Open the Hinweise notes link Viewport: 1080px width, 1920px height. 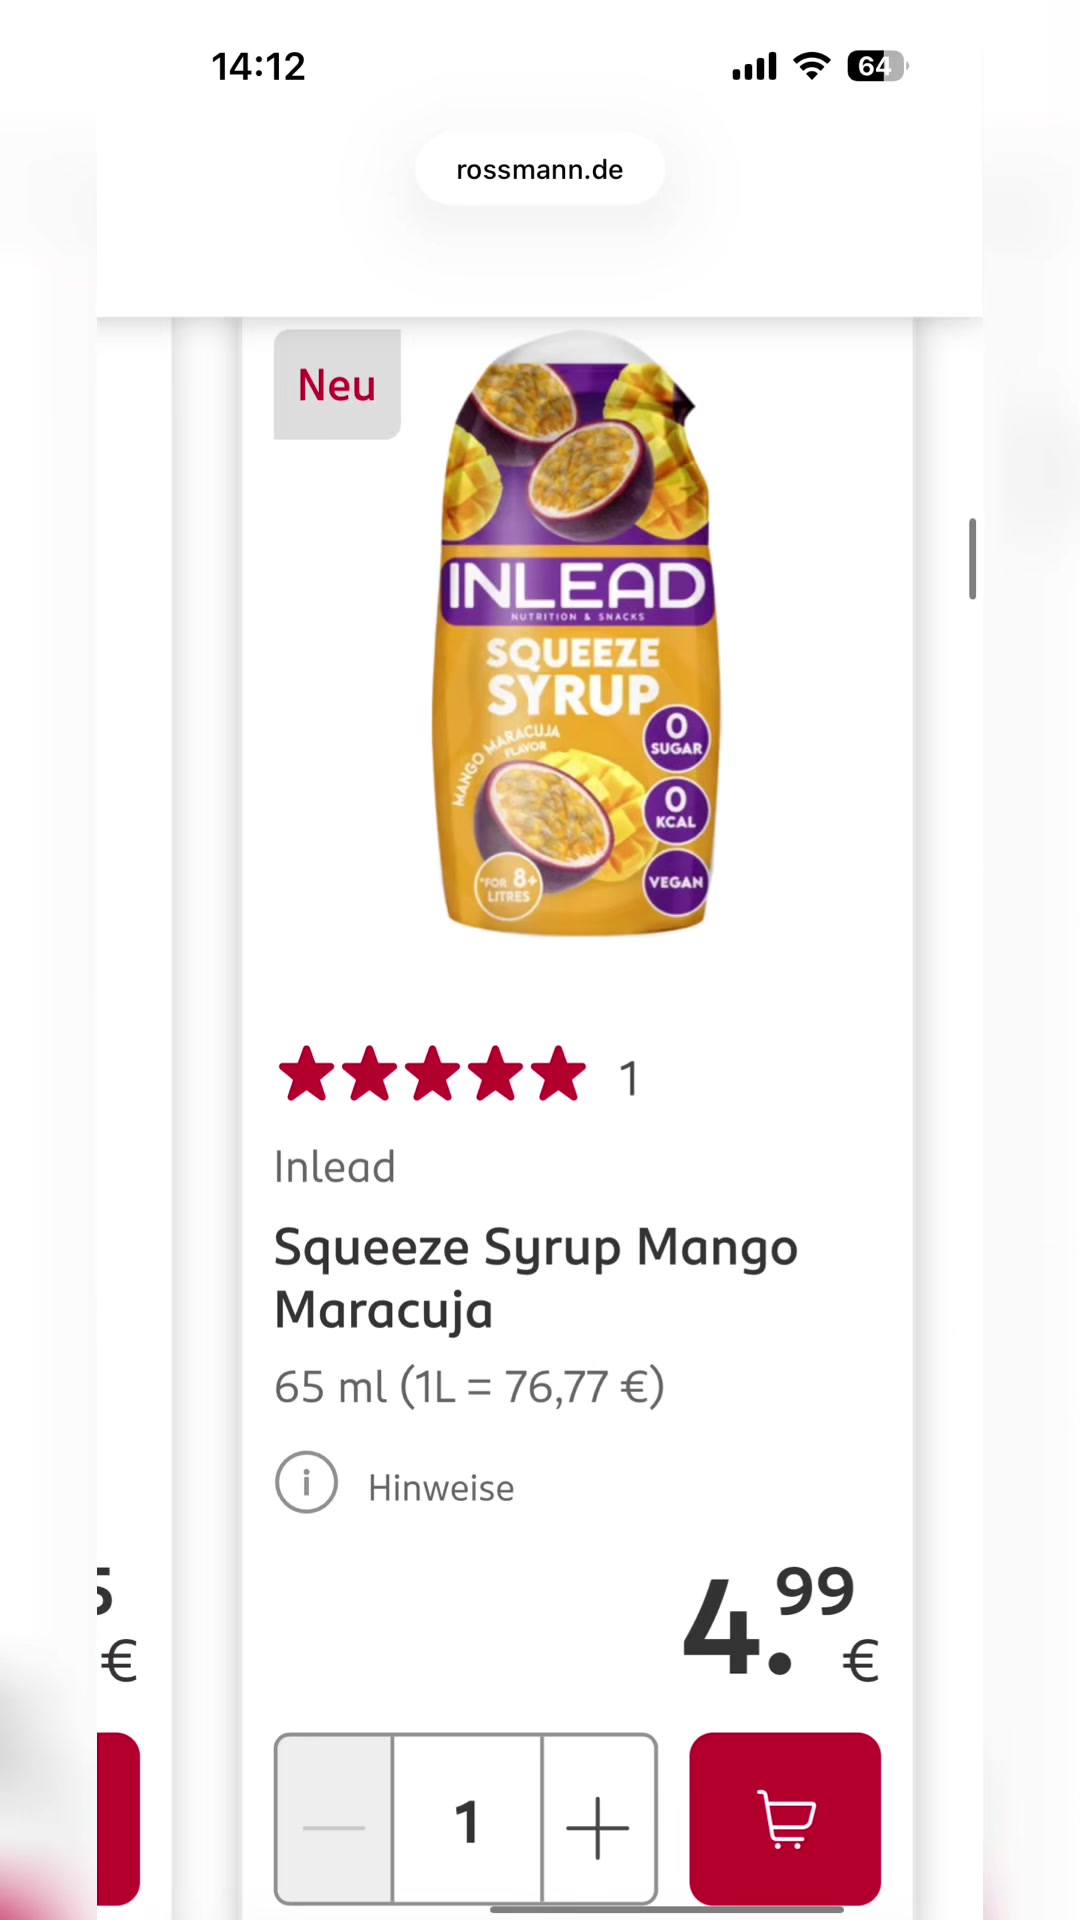pos(441,1488)
